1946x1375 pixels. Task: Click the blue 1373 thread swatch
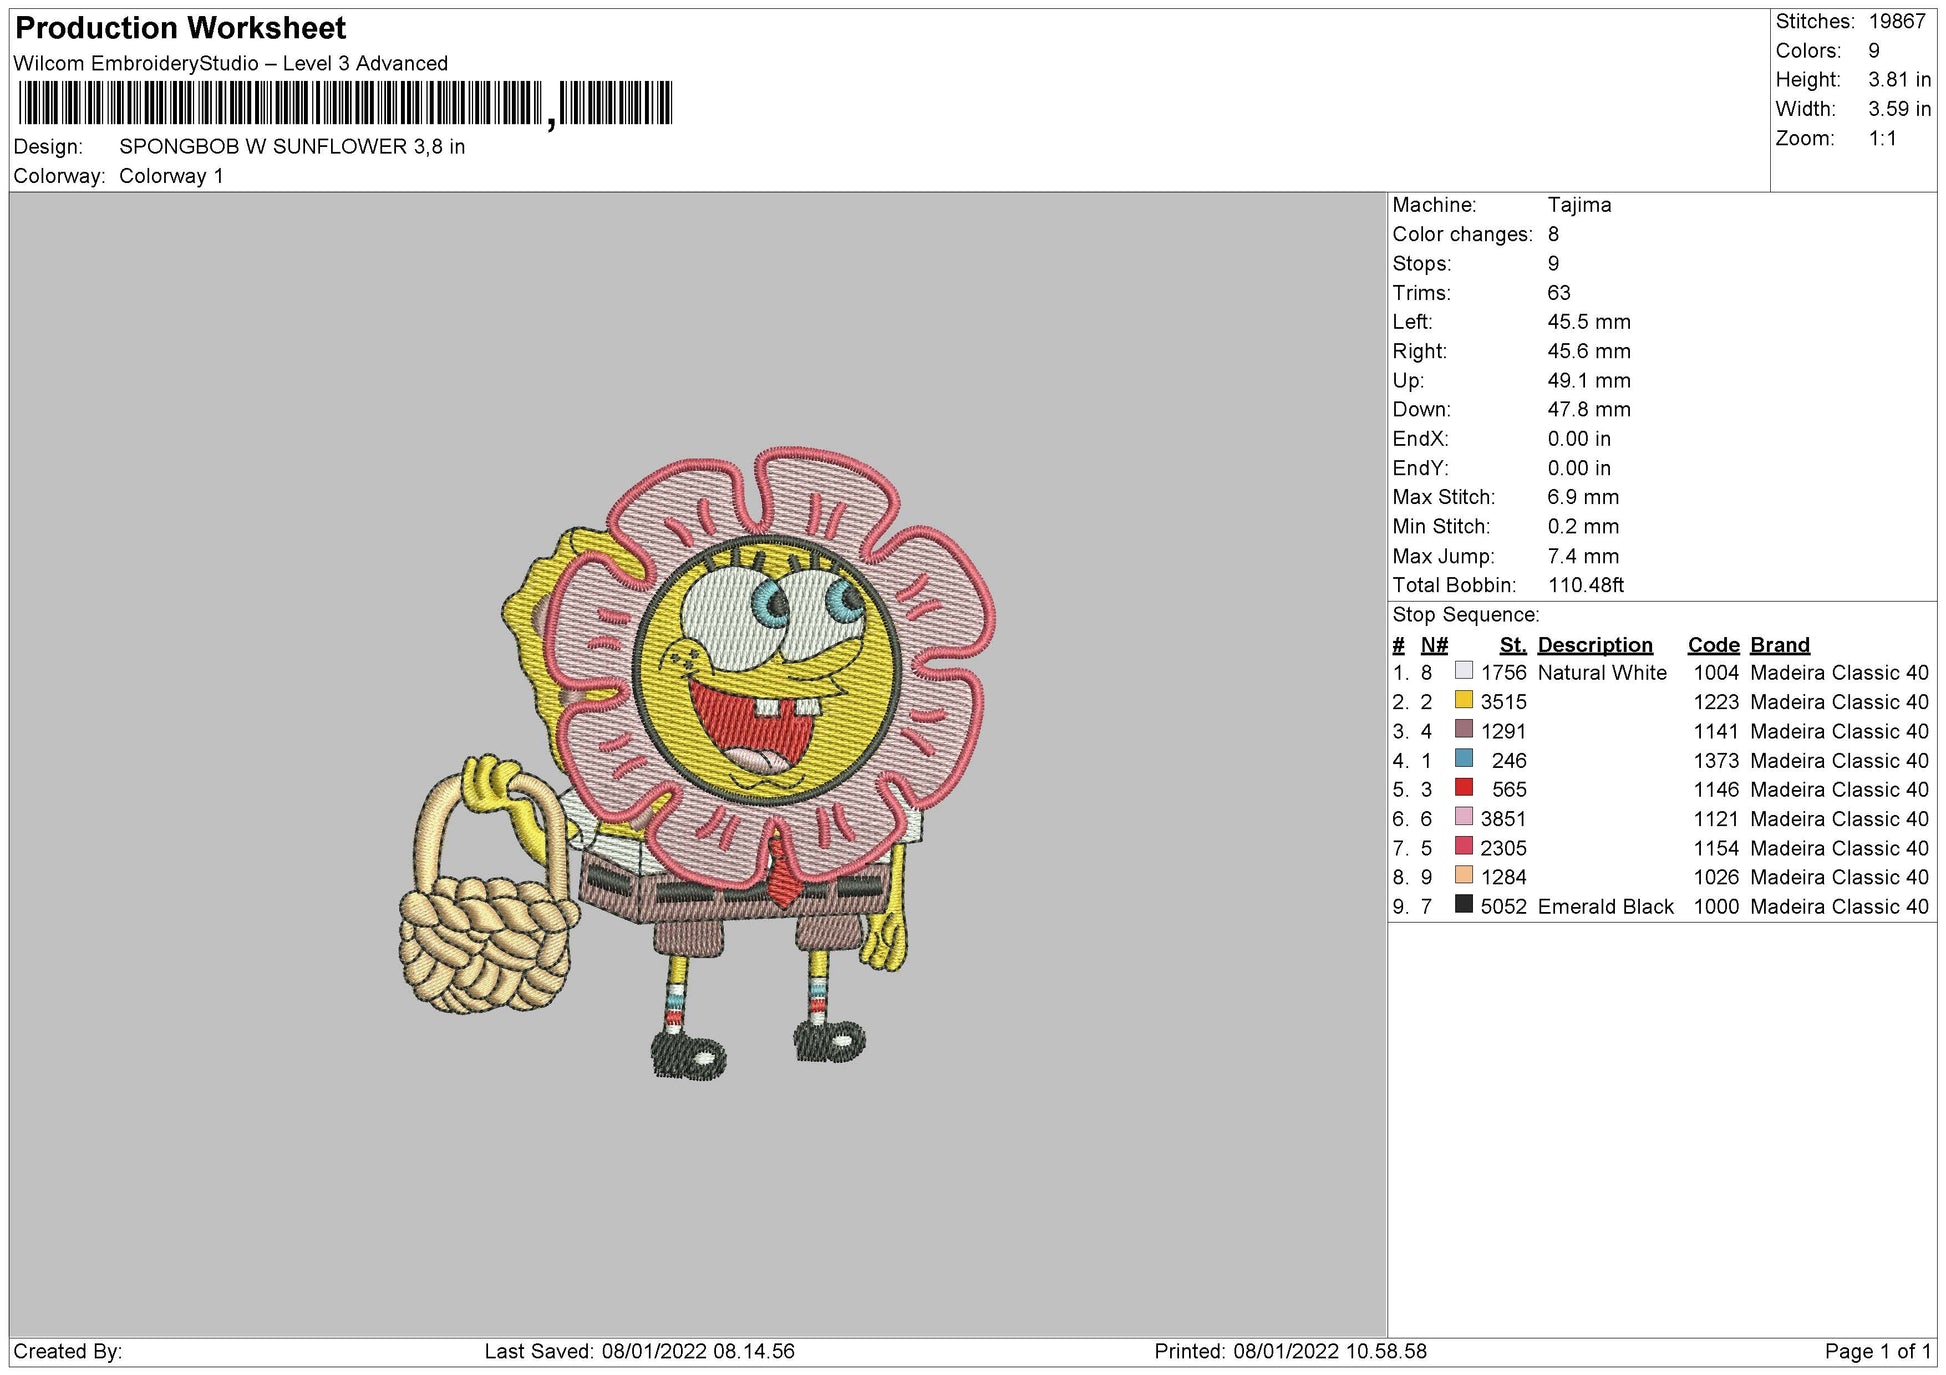point(1464,758)
